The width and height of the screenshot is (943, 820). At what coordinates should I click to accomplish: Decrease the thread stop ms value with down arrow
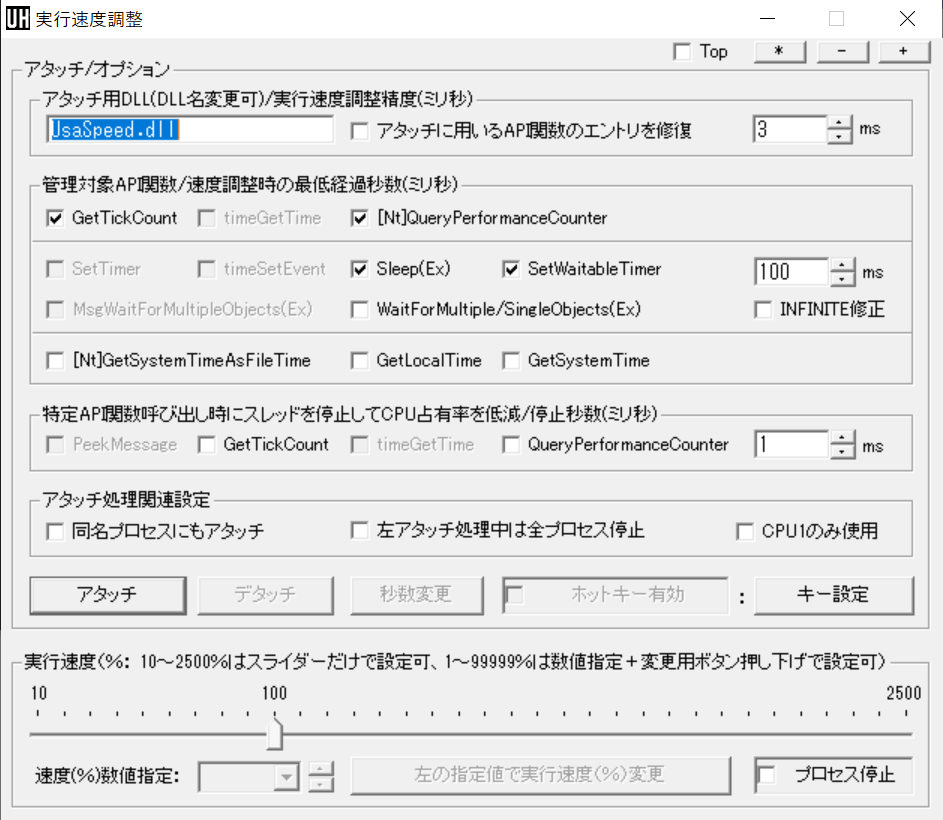point(843,452)
